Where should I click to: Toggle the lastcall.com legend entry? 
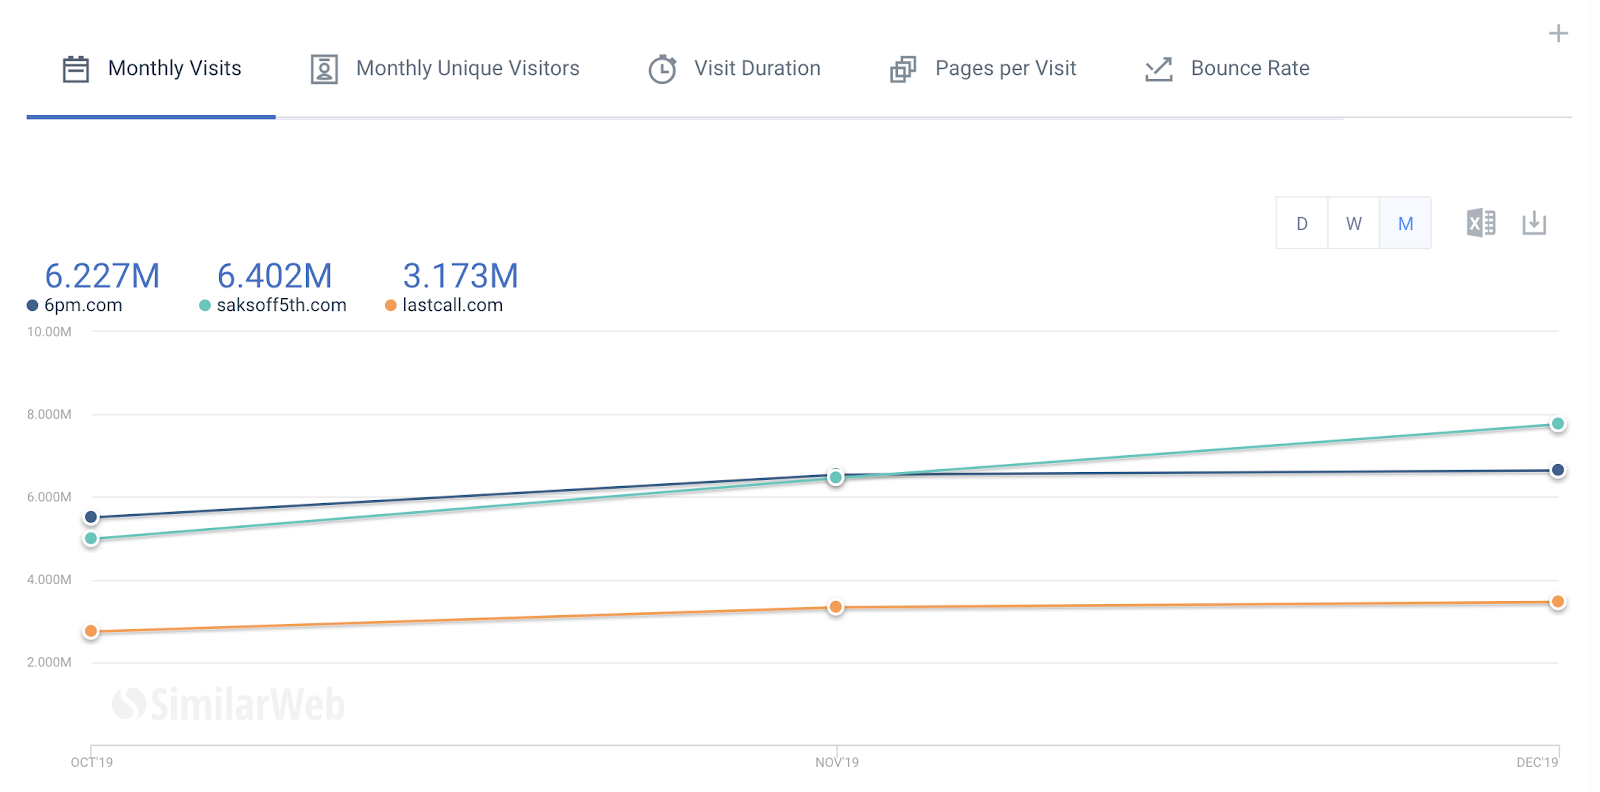pos(444,305)
